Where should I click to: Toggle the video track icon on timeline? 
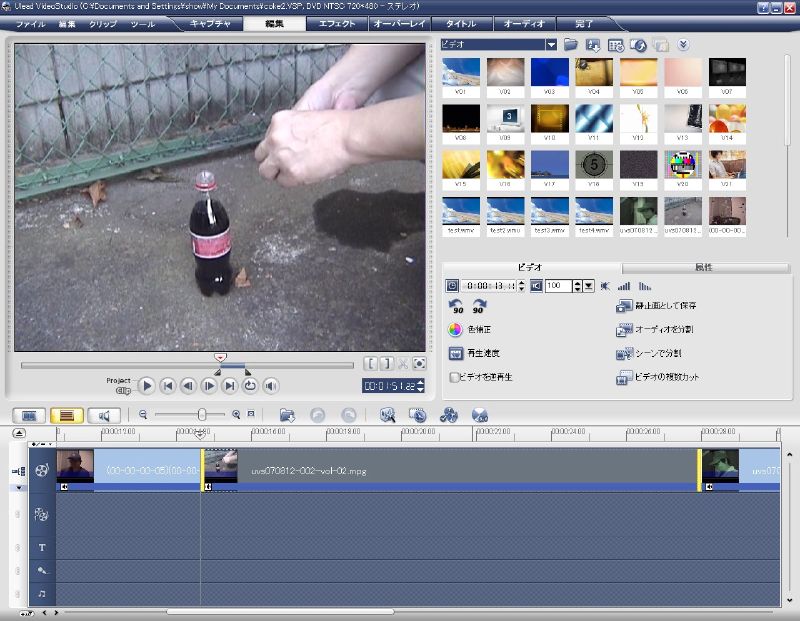41,469
